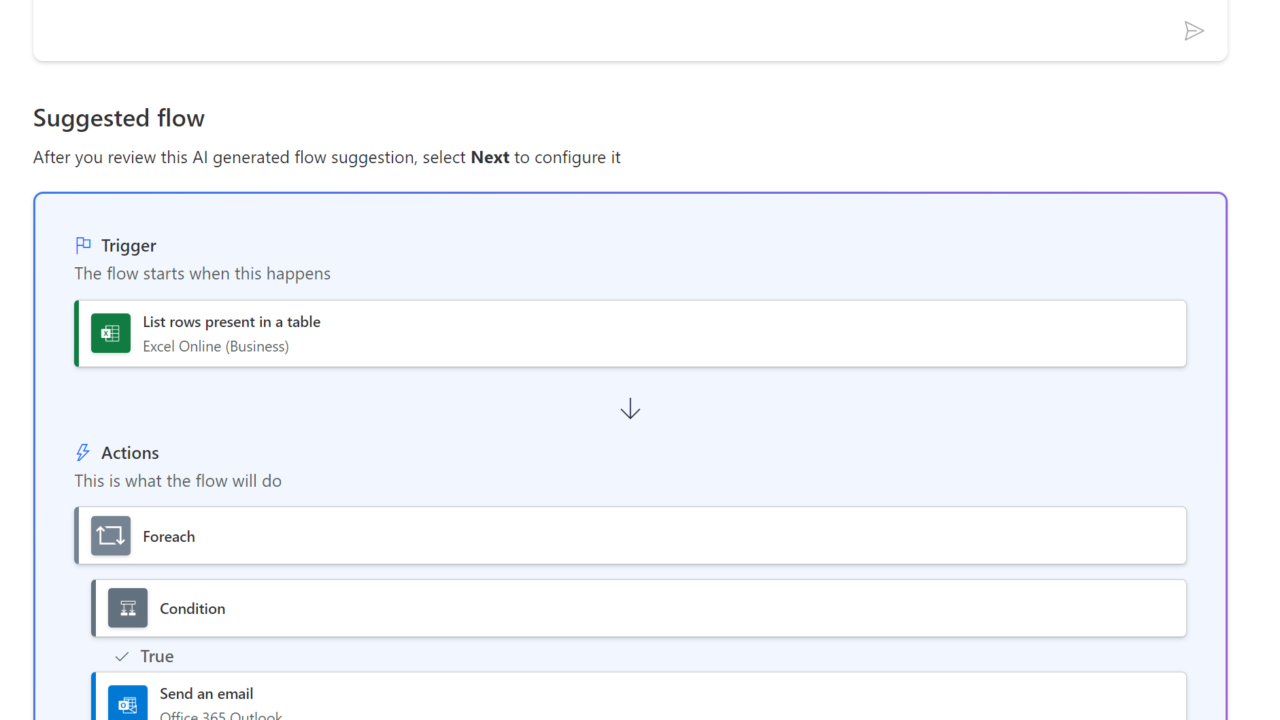
Task: Focus the prompt description input box
Action: (x=600, y=30)
